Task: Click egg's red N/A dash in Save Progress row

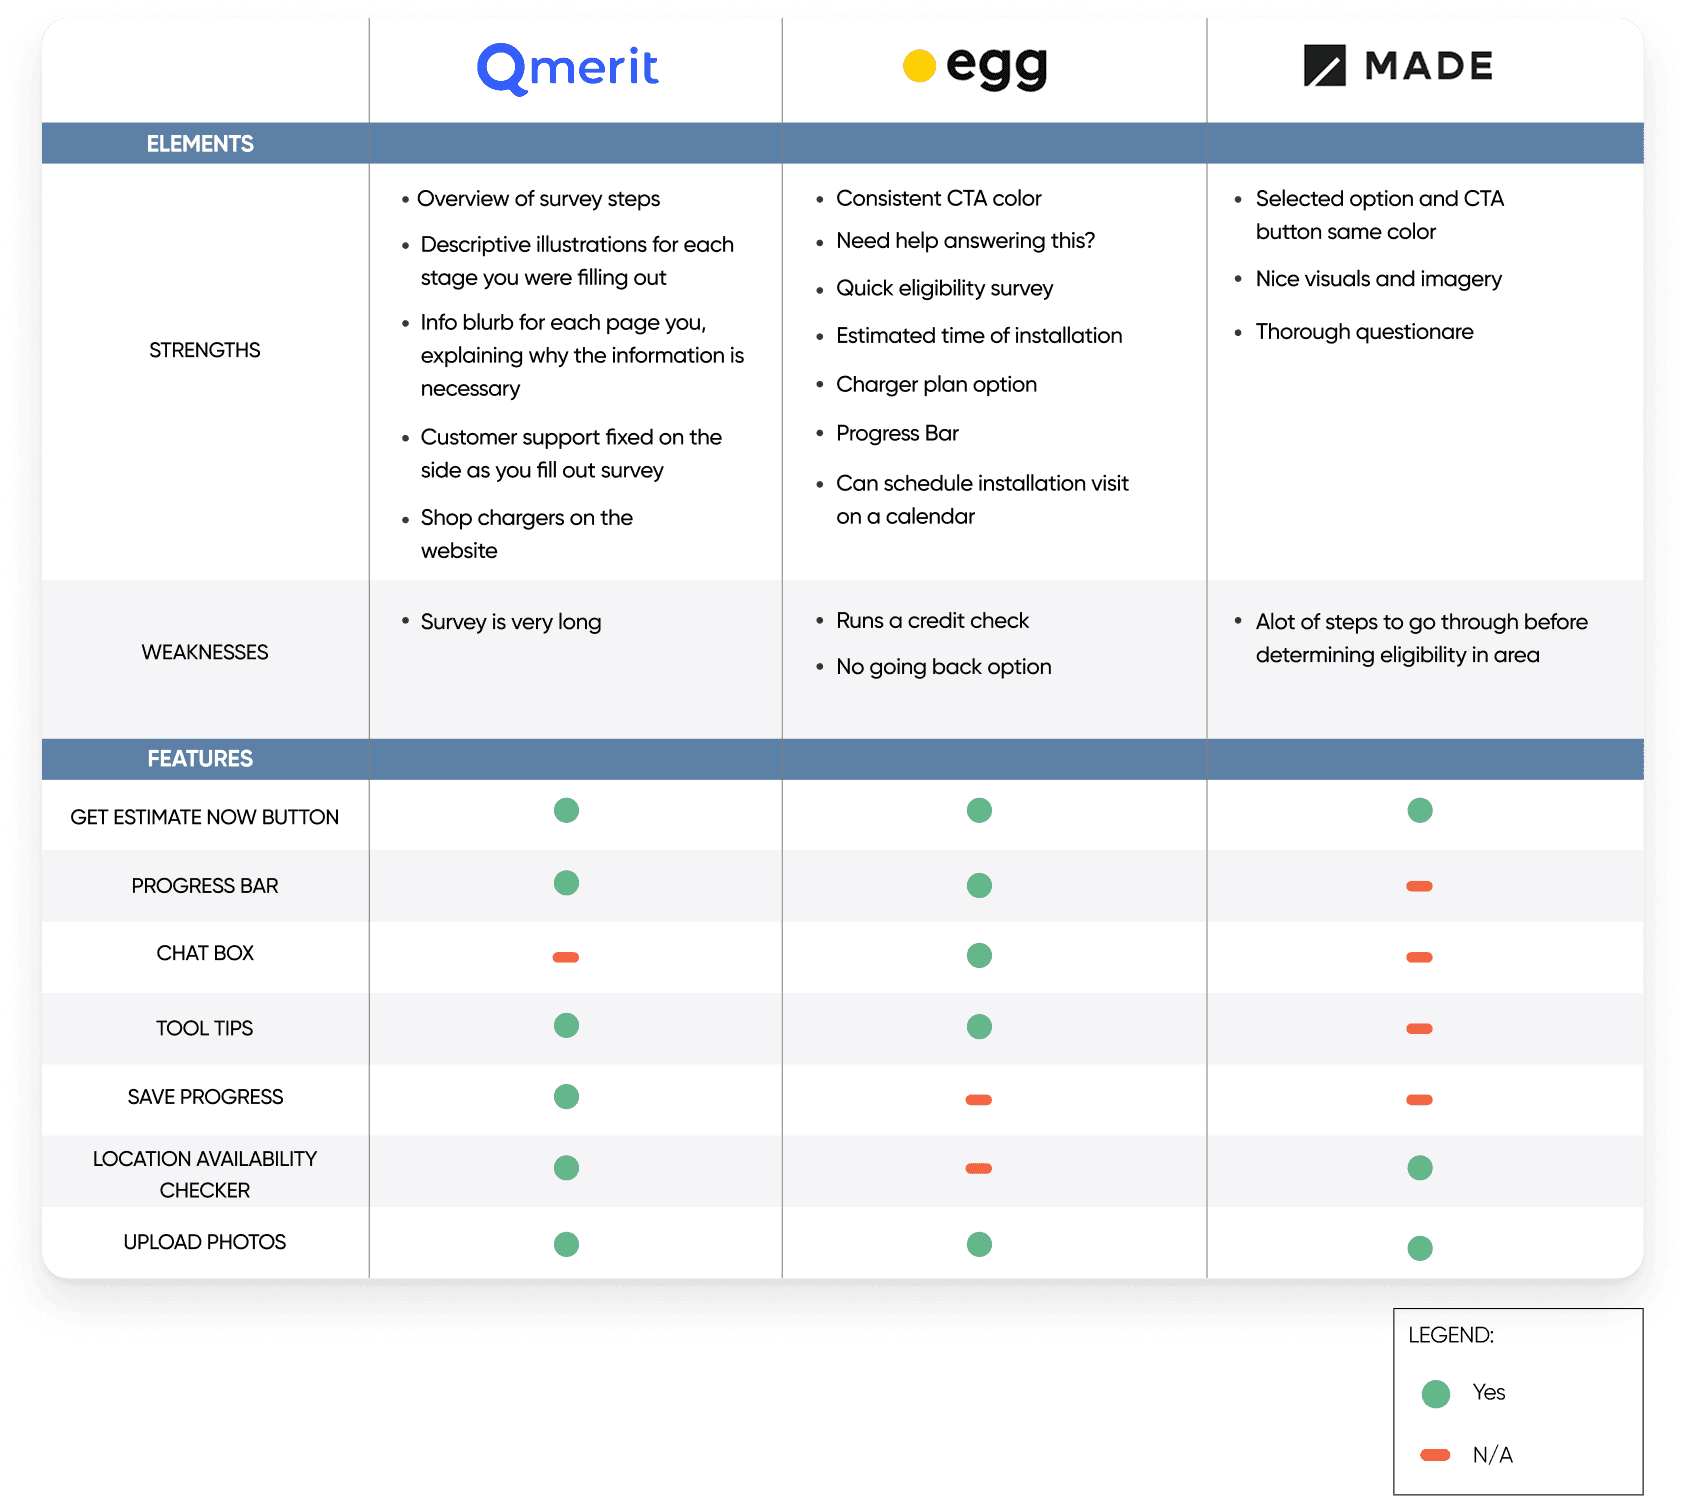Action: click(x=979, y=1100)
